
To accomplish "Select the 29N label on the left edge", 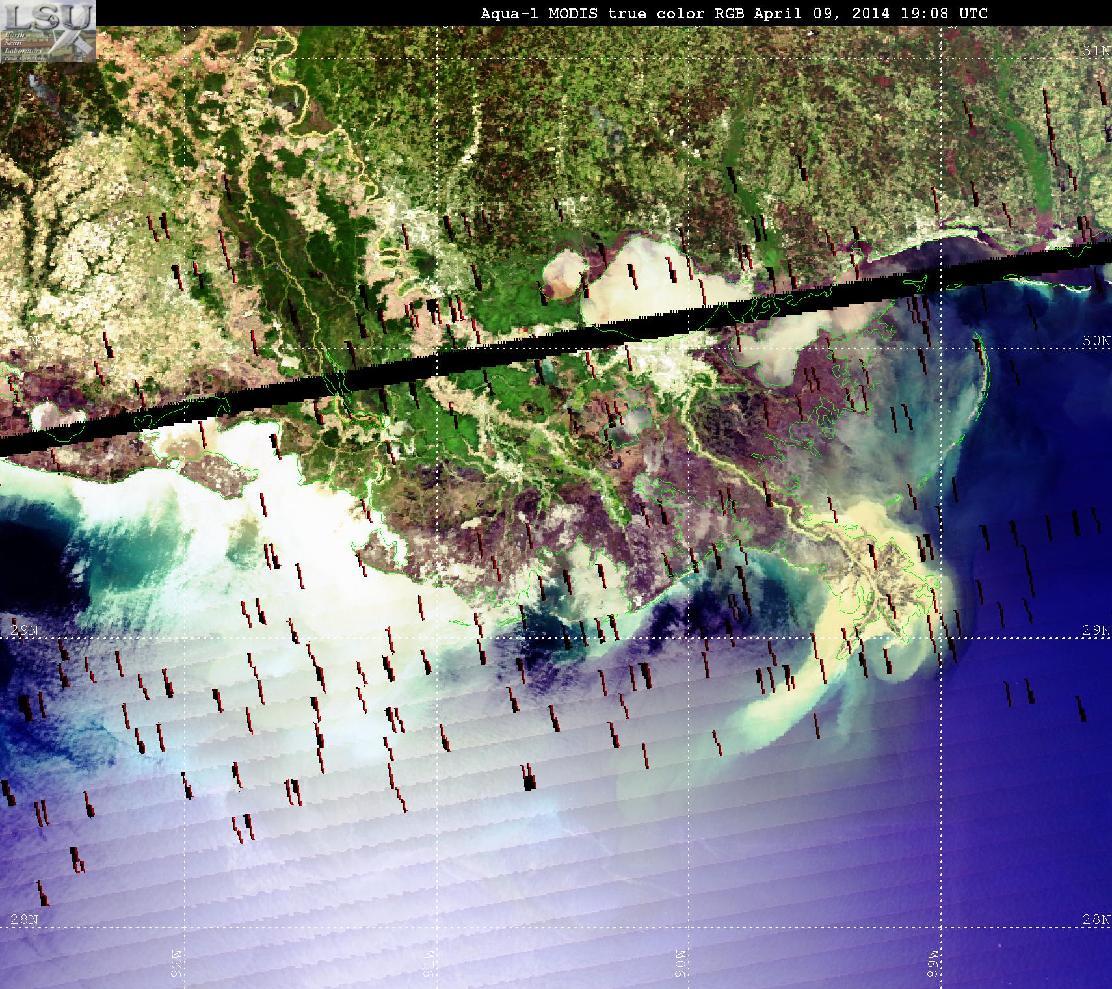I will tap(23, 630).
